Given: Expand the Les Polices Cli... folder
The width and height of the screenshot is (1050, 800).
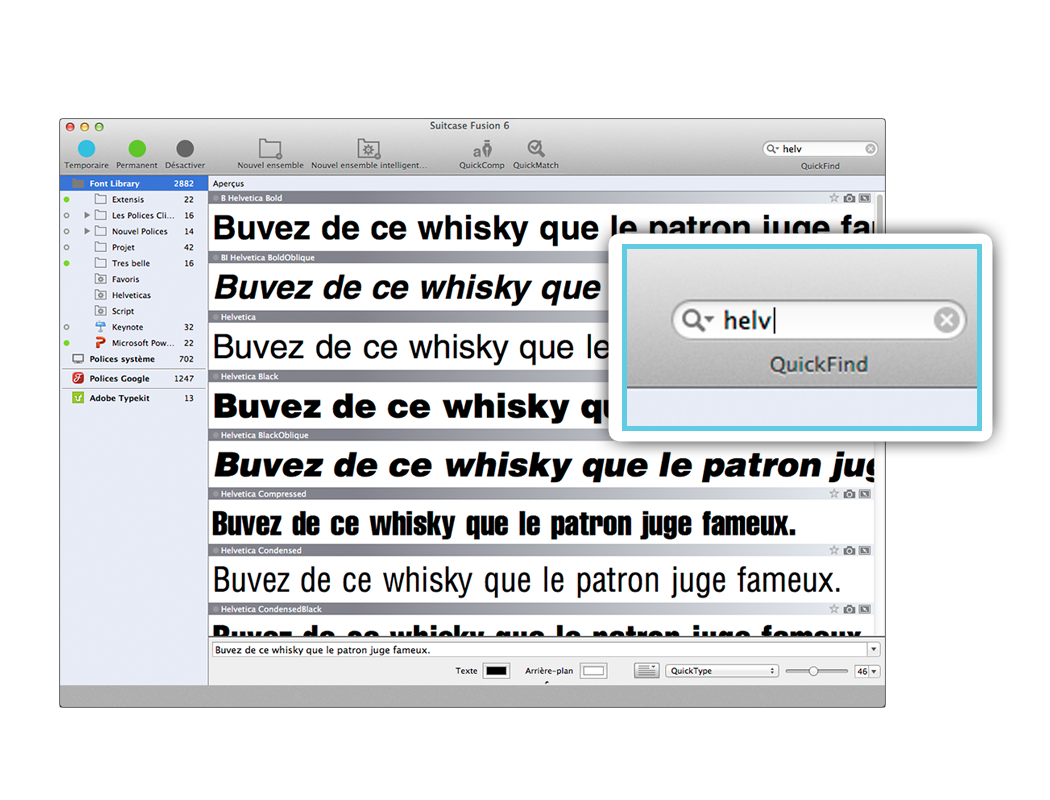Looking at the screenshot, I should pyautogui.click(x=87, y=216).
